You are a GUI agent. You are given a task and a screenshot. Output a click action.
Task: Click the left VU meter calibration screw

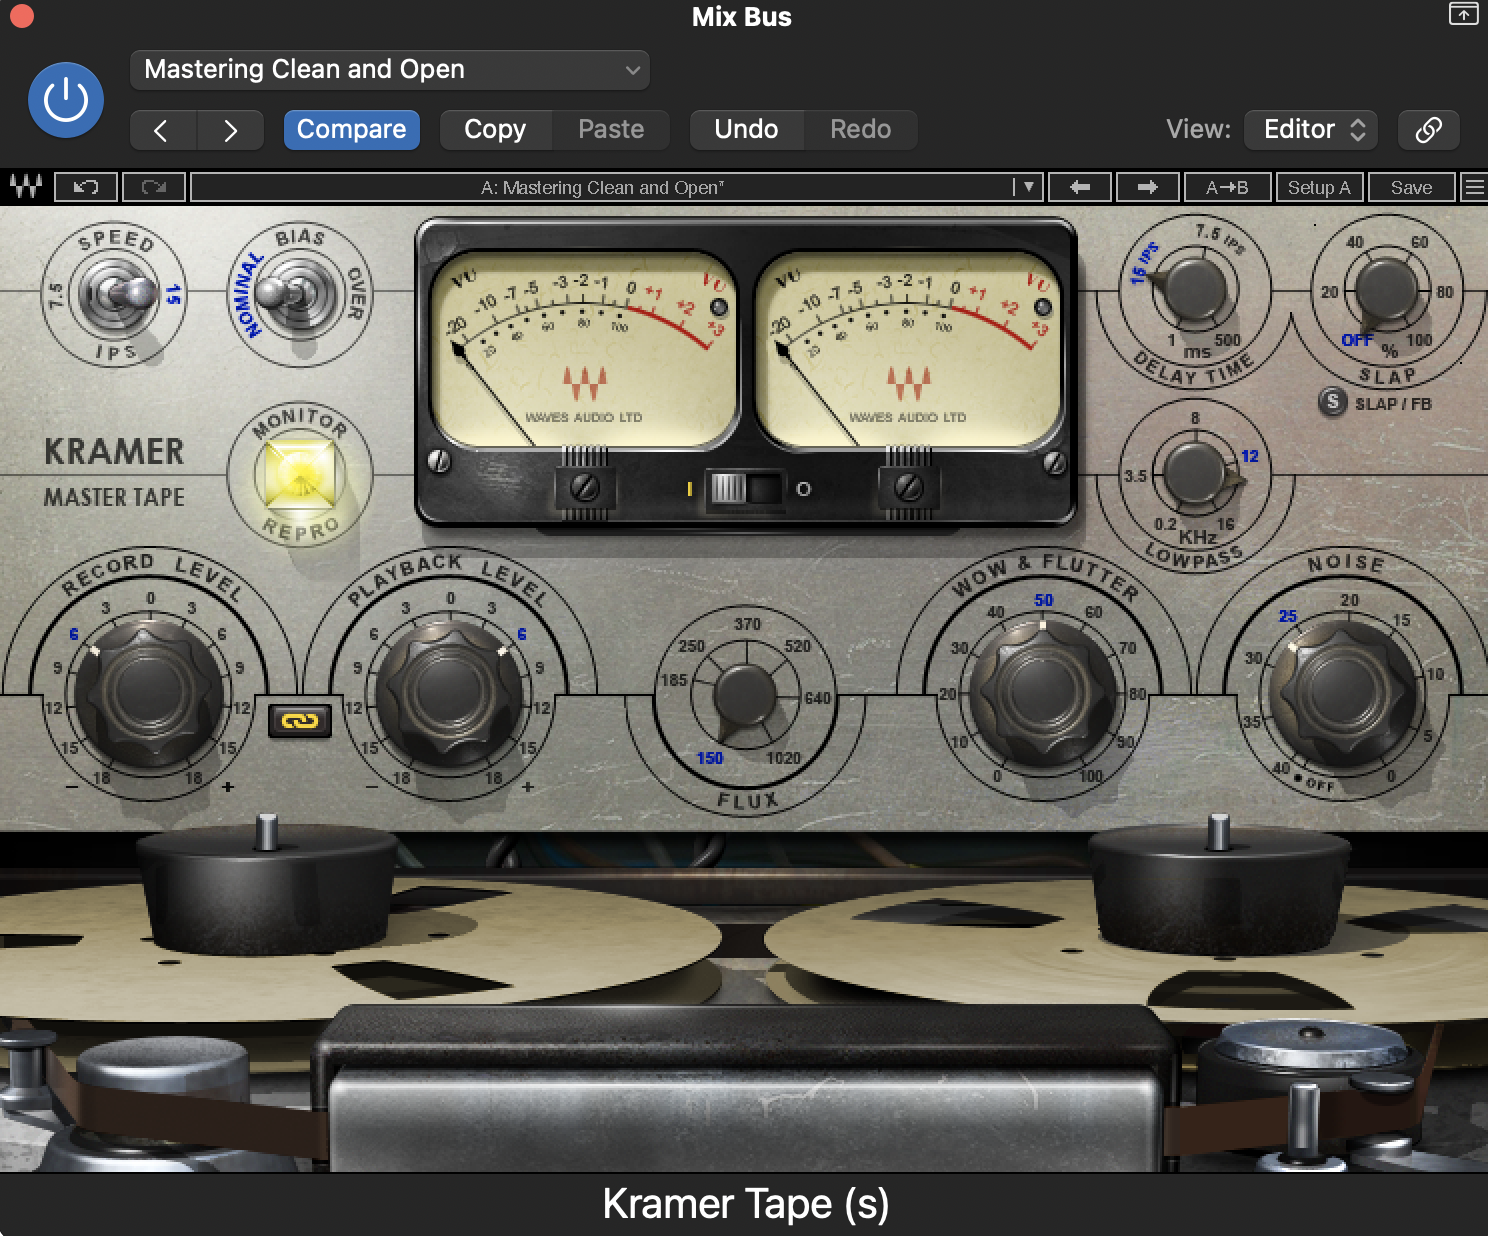click(x=585, y=487)
